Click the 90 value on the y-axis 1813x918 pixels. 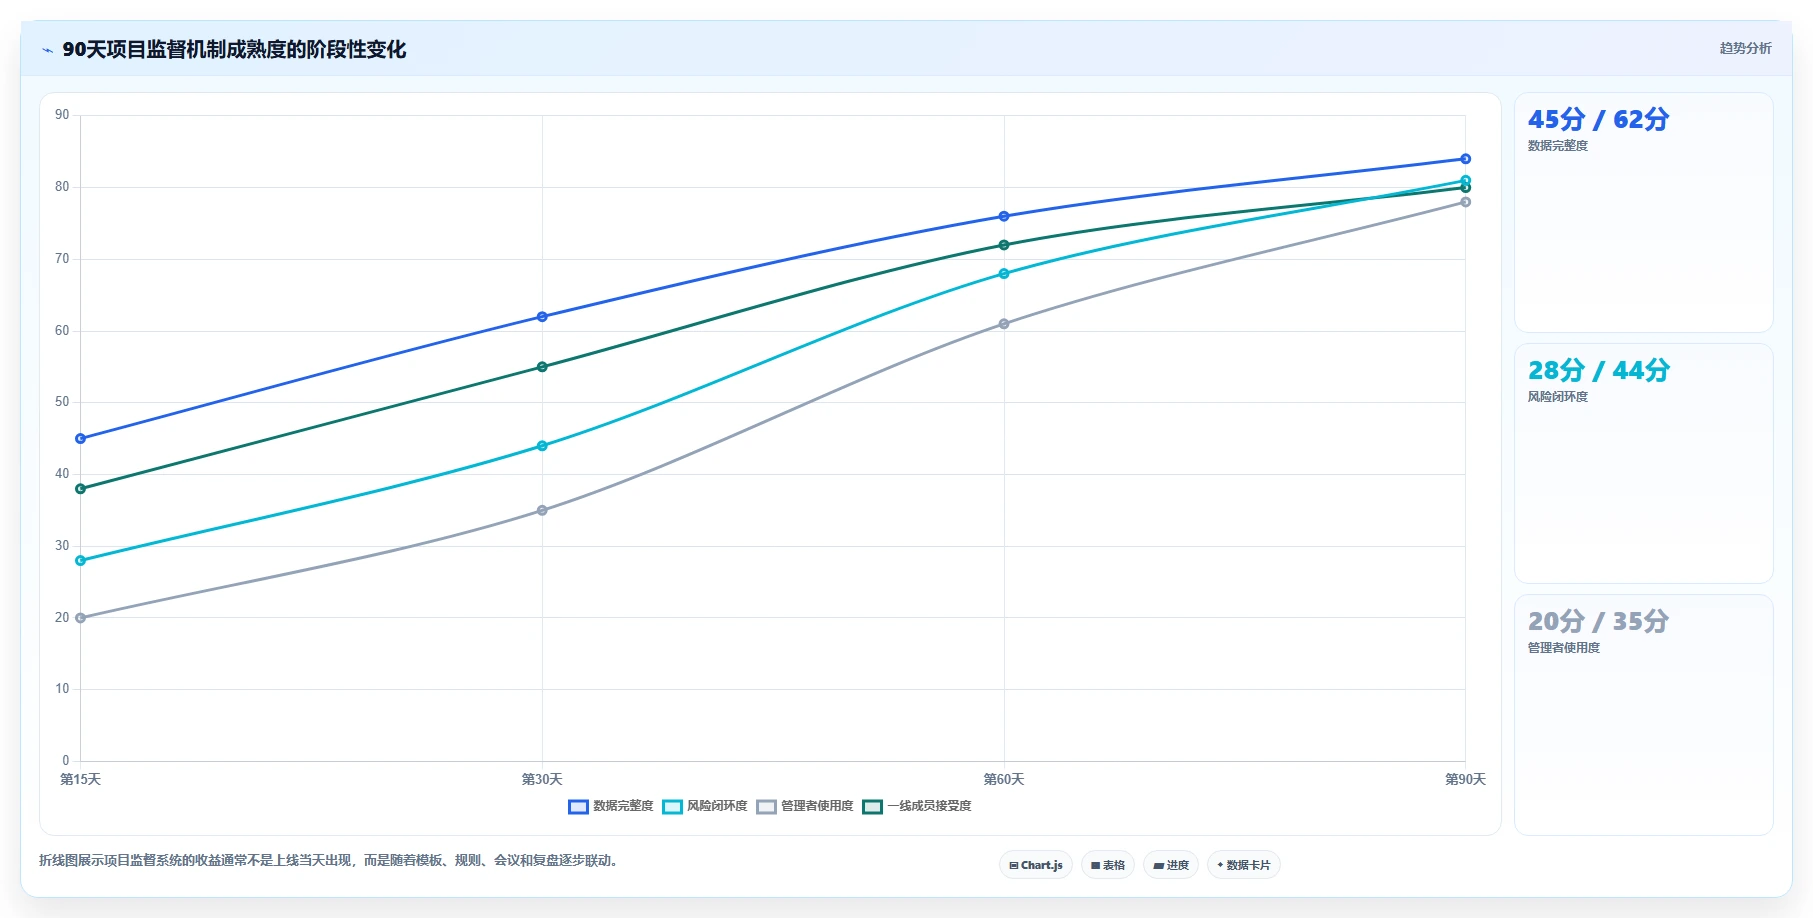click(x=62, y=115)
